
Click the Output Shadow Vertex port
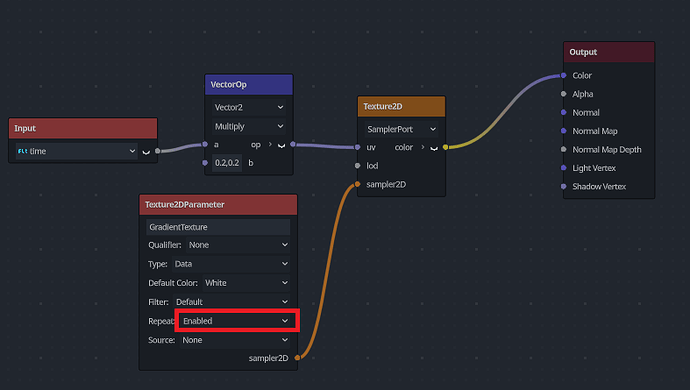(563, 186)
